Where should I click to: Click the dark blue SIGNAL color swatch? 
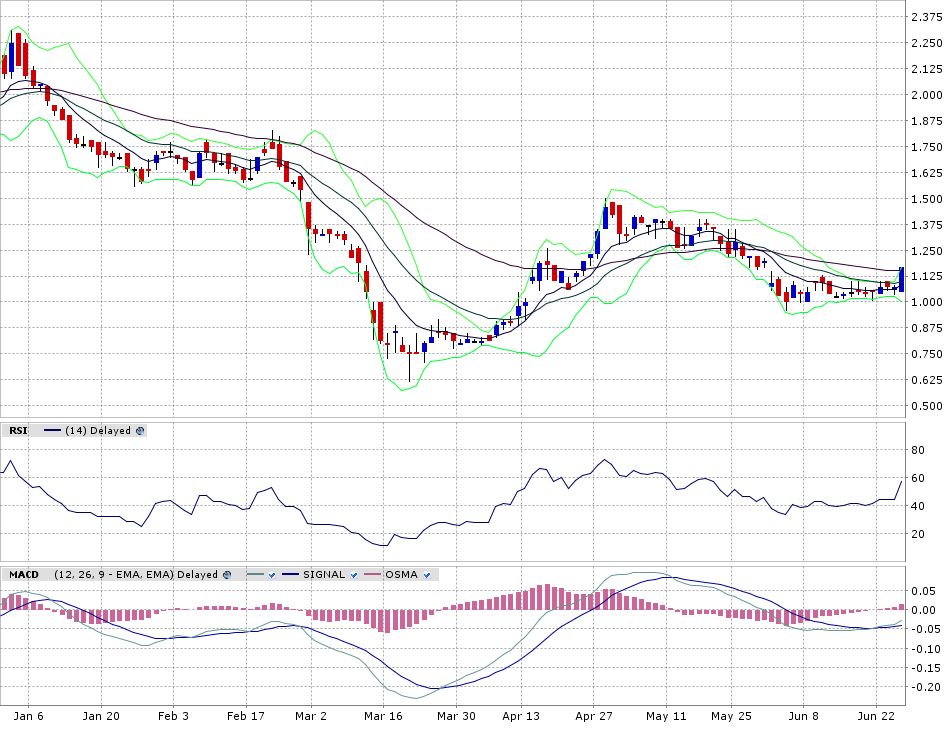(291, 575)
